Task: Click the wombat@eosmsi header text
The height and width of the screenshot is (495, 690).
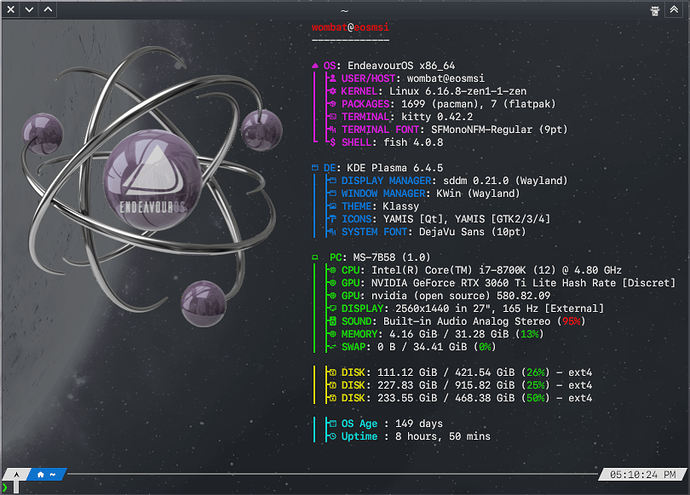Action: 350,28
